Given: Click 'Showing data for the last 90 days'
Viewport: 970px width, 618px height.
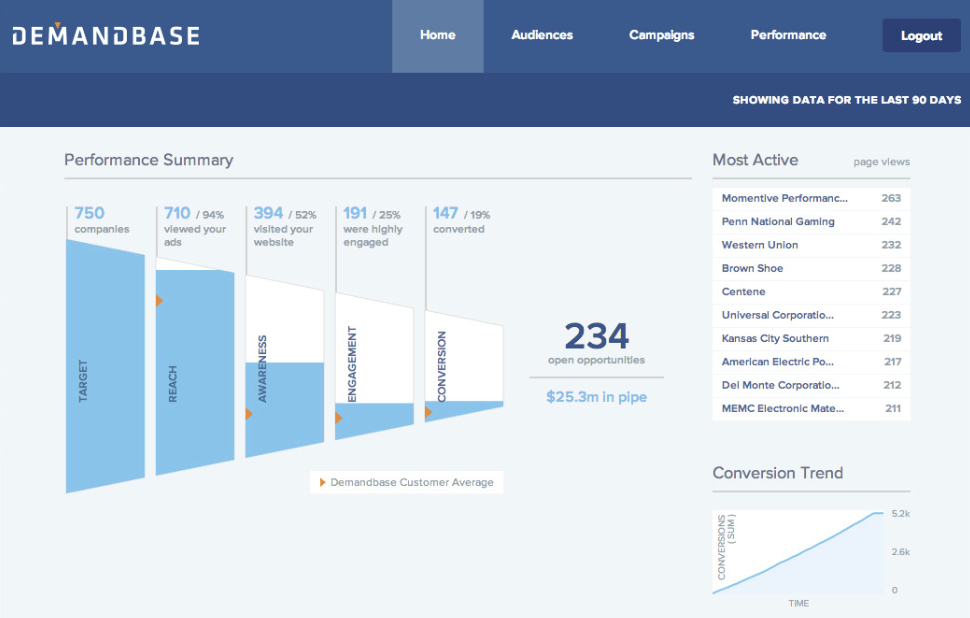Looking at the screenshot, I should (x=847, y=100).
